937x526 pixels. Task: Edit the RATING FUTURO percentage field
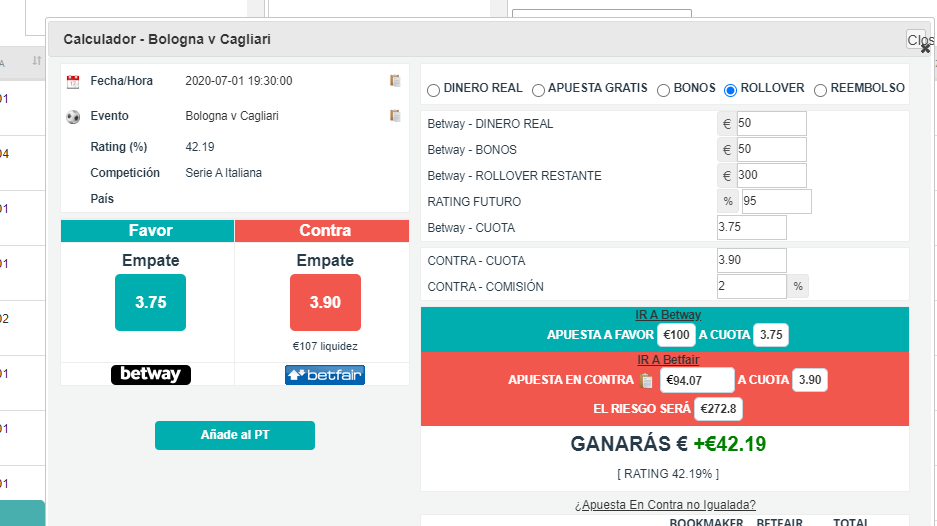(x=776, y=201)
